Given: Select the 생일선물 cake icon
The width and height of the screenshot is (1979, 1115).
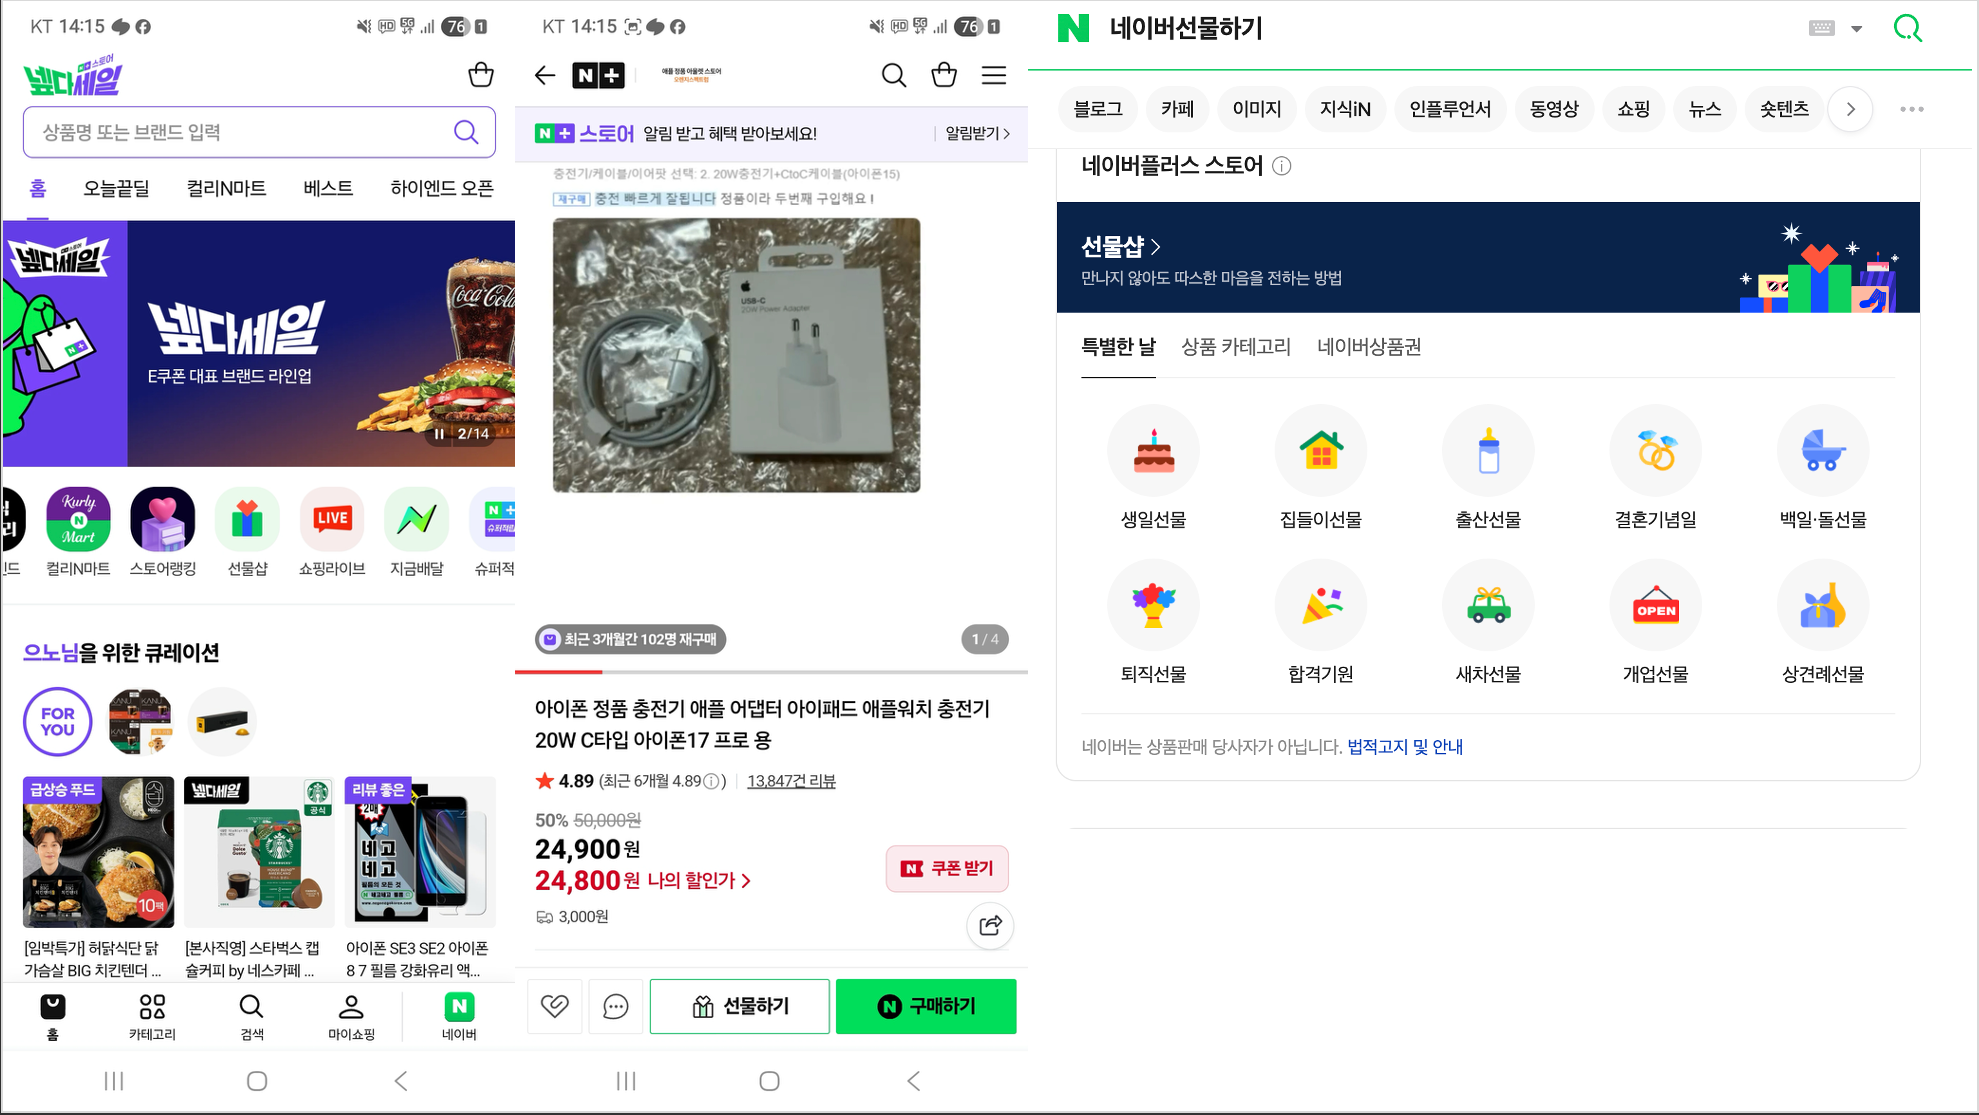Looking at the screenshot, I should click(1153, 452).
